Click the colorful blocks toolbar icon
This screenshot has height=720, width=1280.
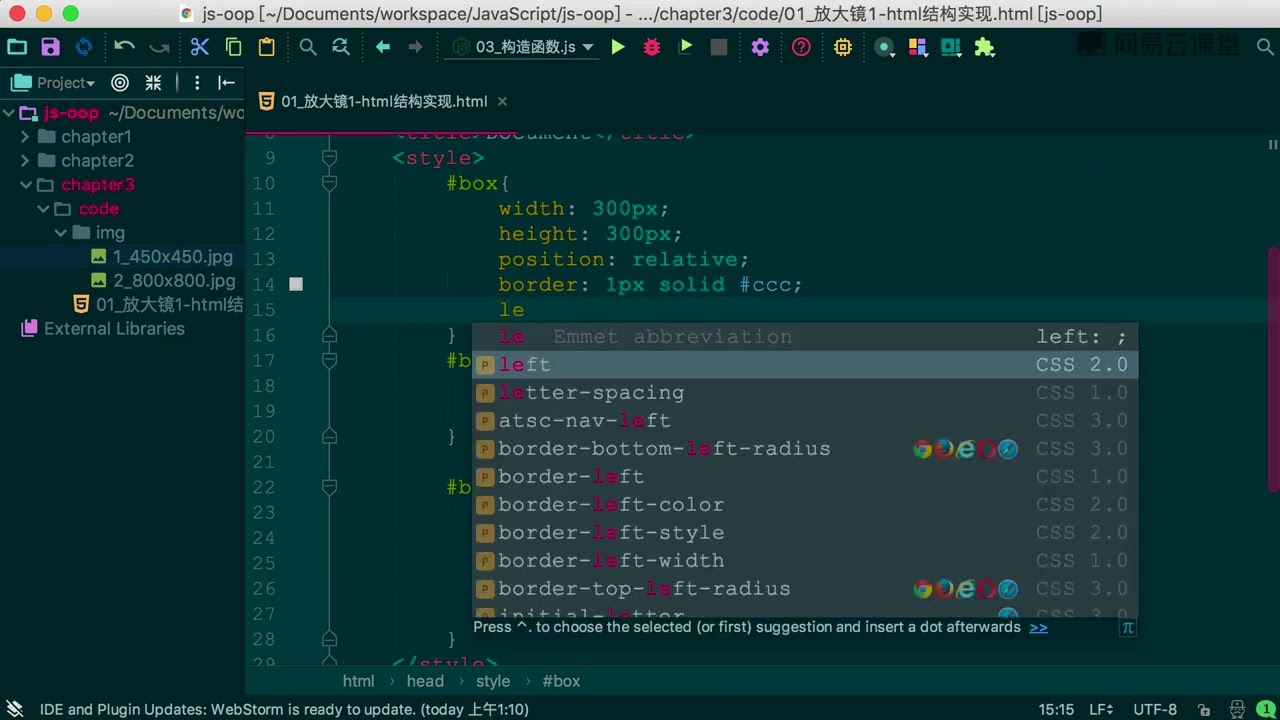[x=919, y=47]
